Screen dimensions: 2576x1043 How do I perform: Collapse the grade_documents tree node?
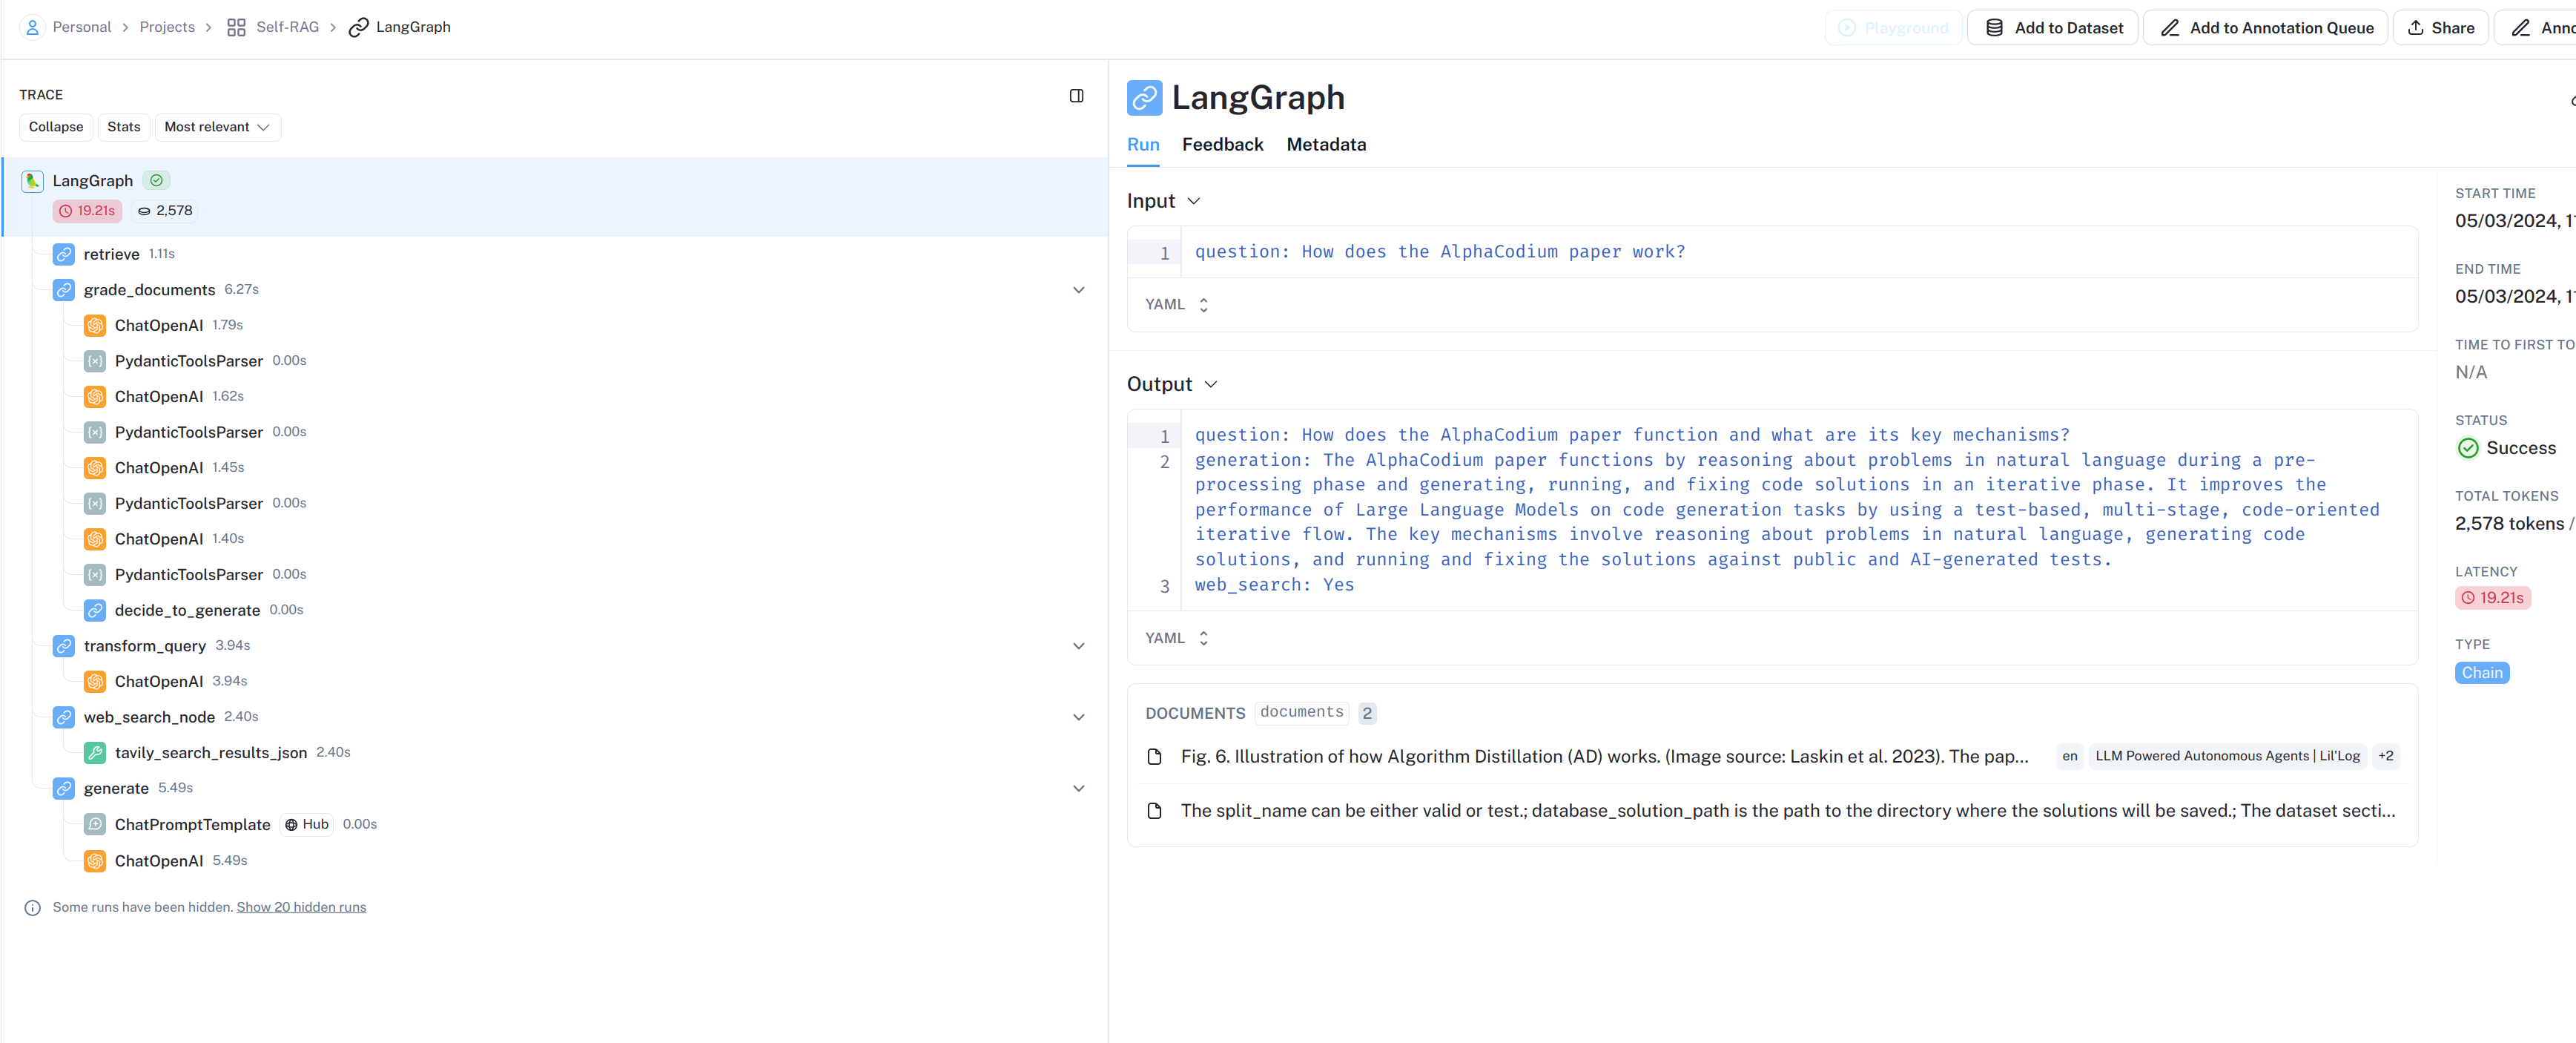(1078, 290)
